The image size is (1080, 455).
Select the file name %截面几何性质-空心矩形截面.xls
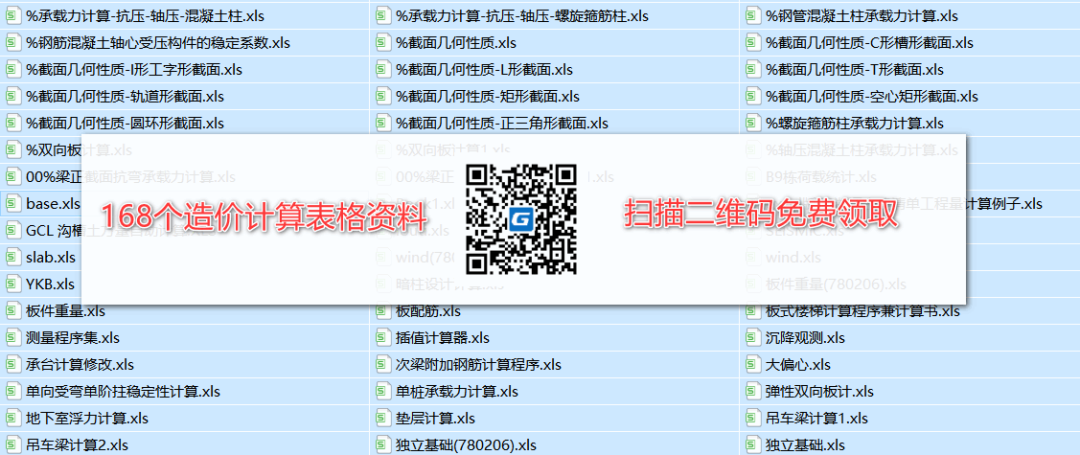872,96
